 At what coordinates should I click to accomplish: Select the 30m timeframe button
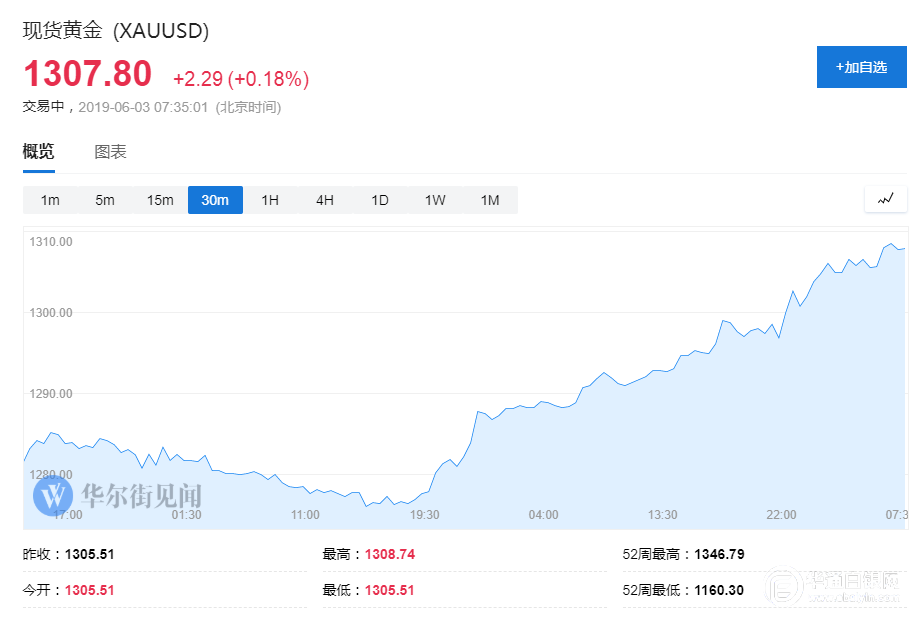coord(215,200)
